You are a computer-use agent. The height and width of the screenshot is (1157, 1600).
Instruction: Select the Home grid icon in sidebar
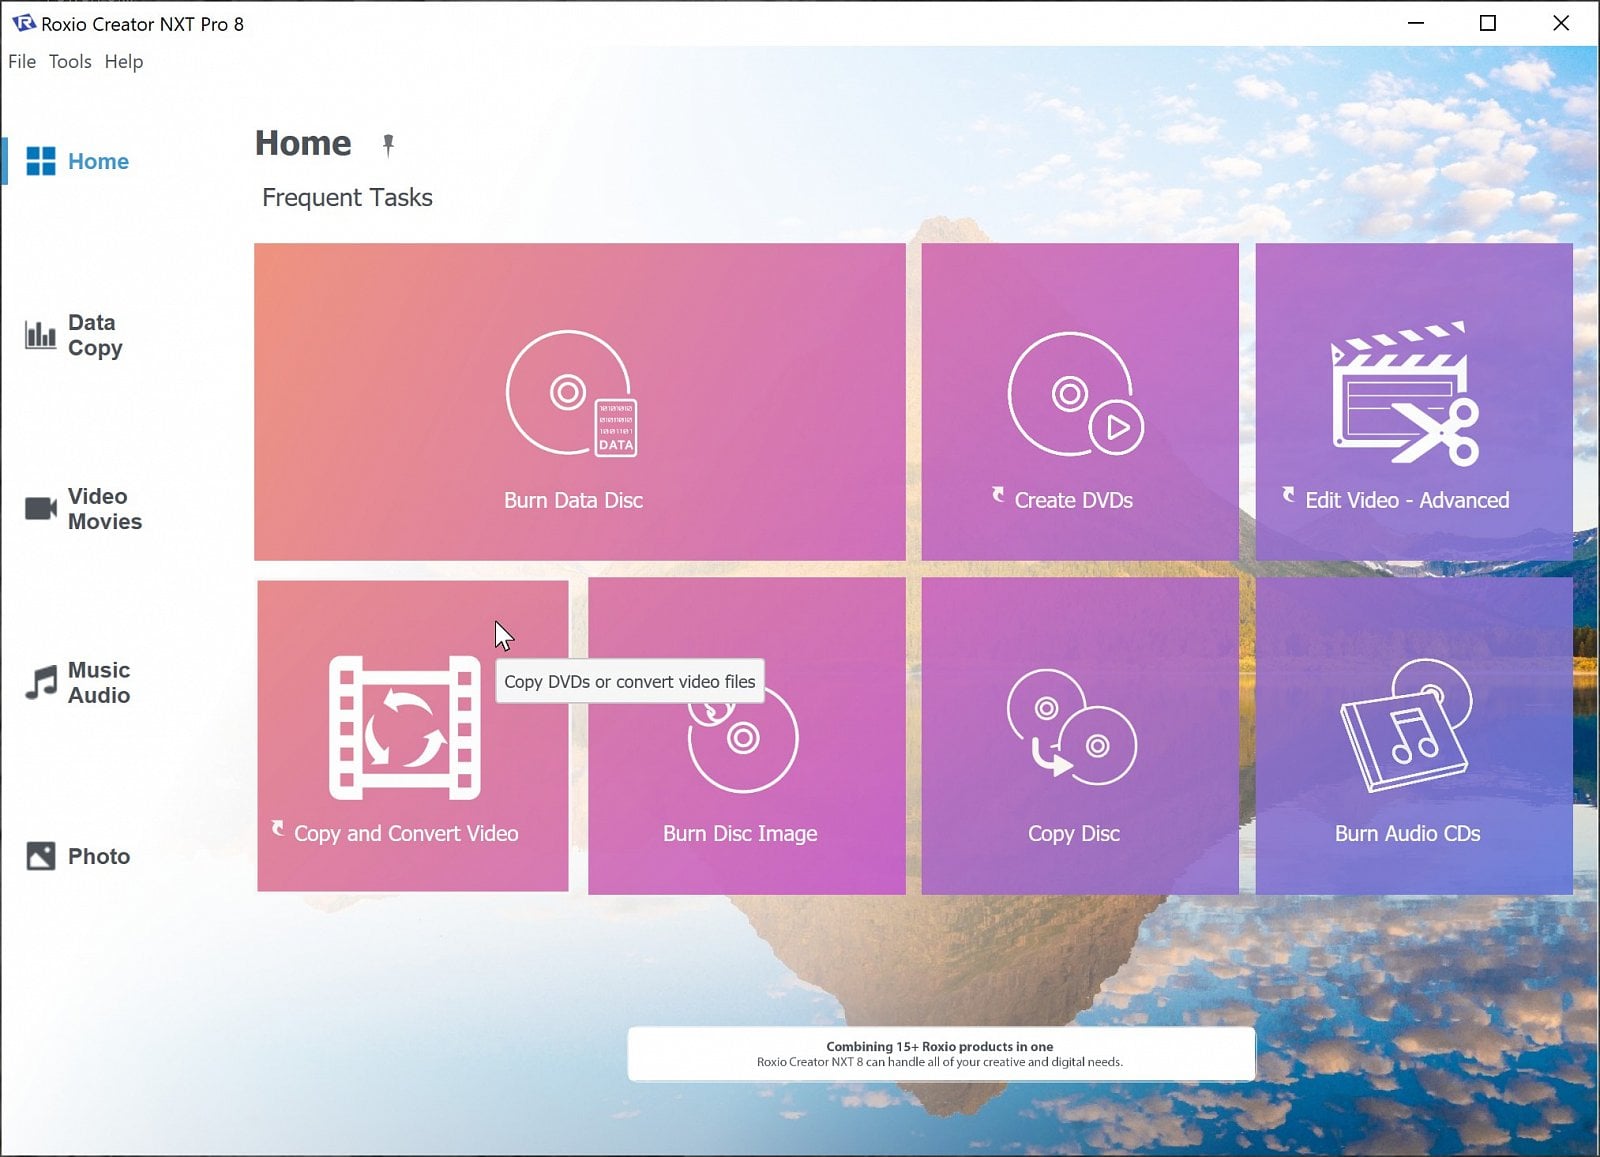[41, 161]
